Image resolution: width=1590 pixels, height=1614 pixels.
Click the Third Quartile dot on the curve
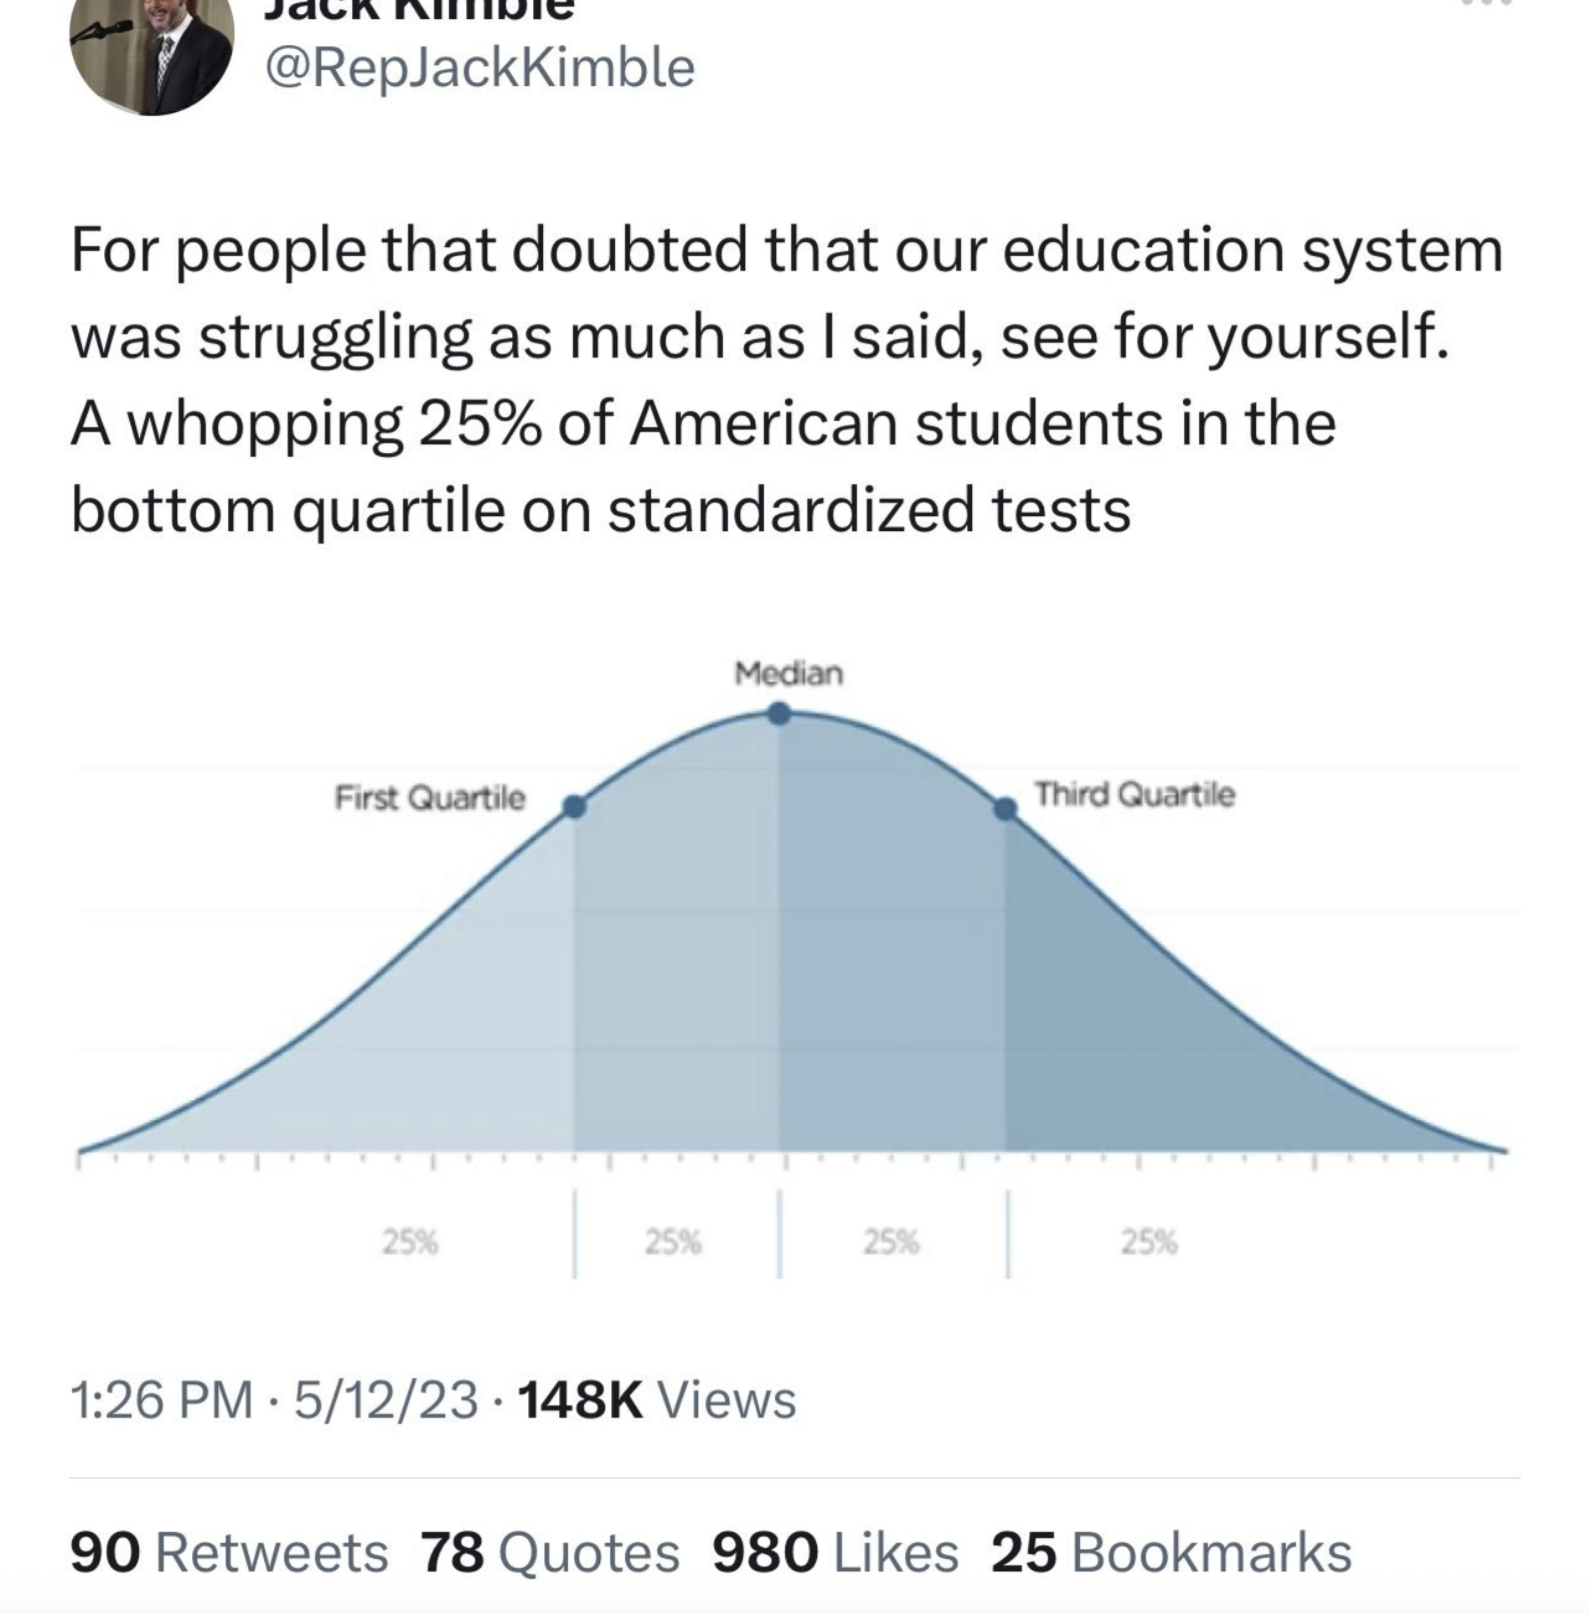(x=1005, y=809)
